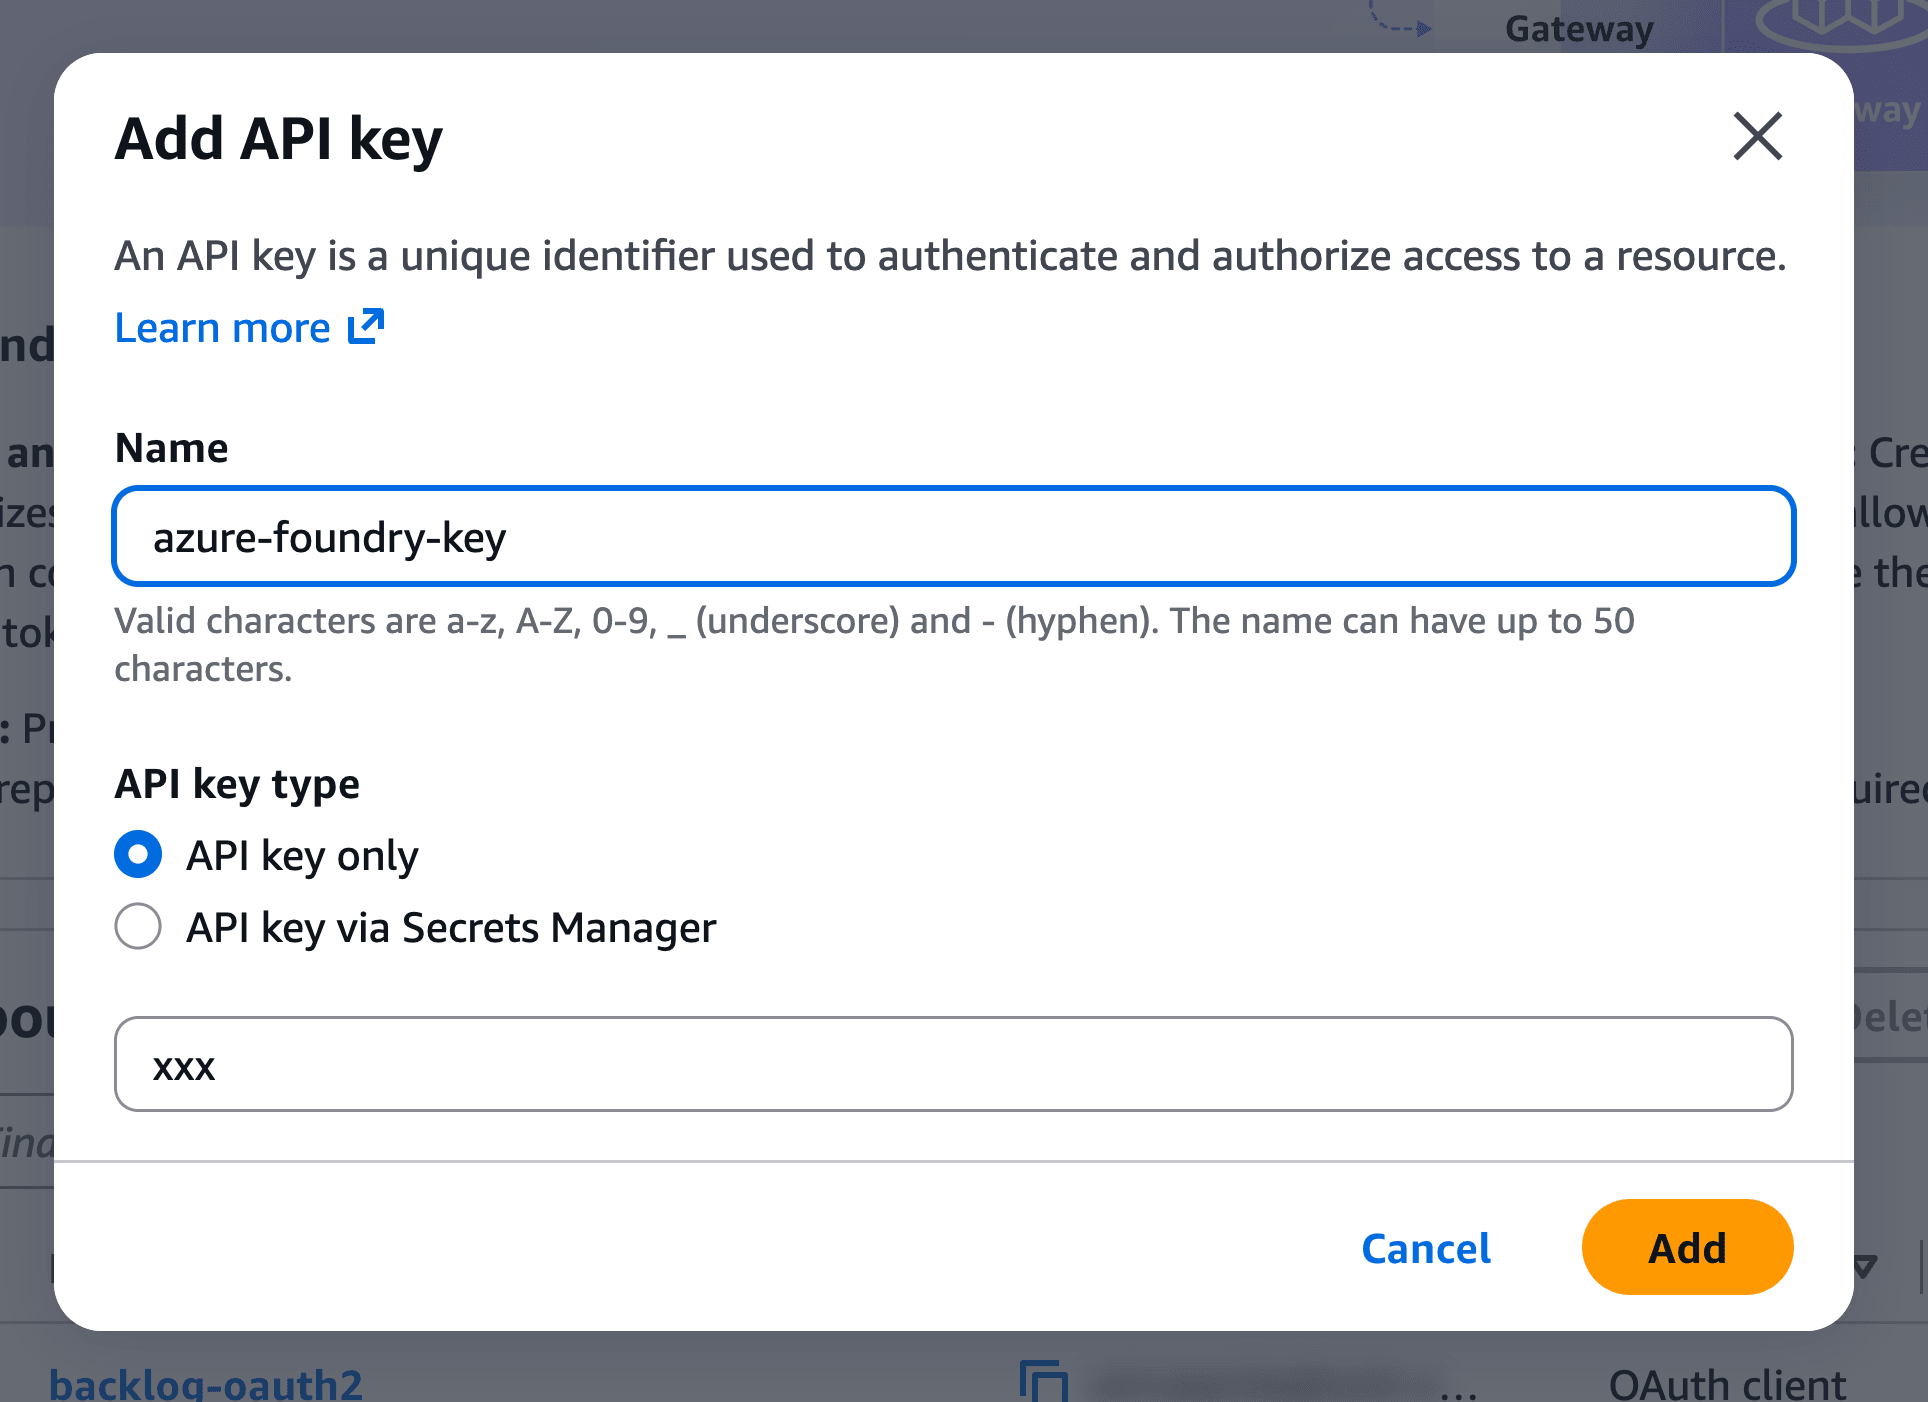The image size is (1928, 1402).
Task: Click the OAuth client type cell
Action: 1727,1385
